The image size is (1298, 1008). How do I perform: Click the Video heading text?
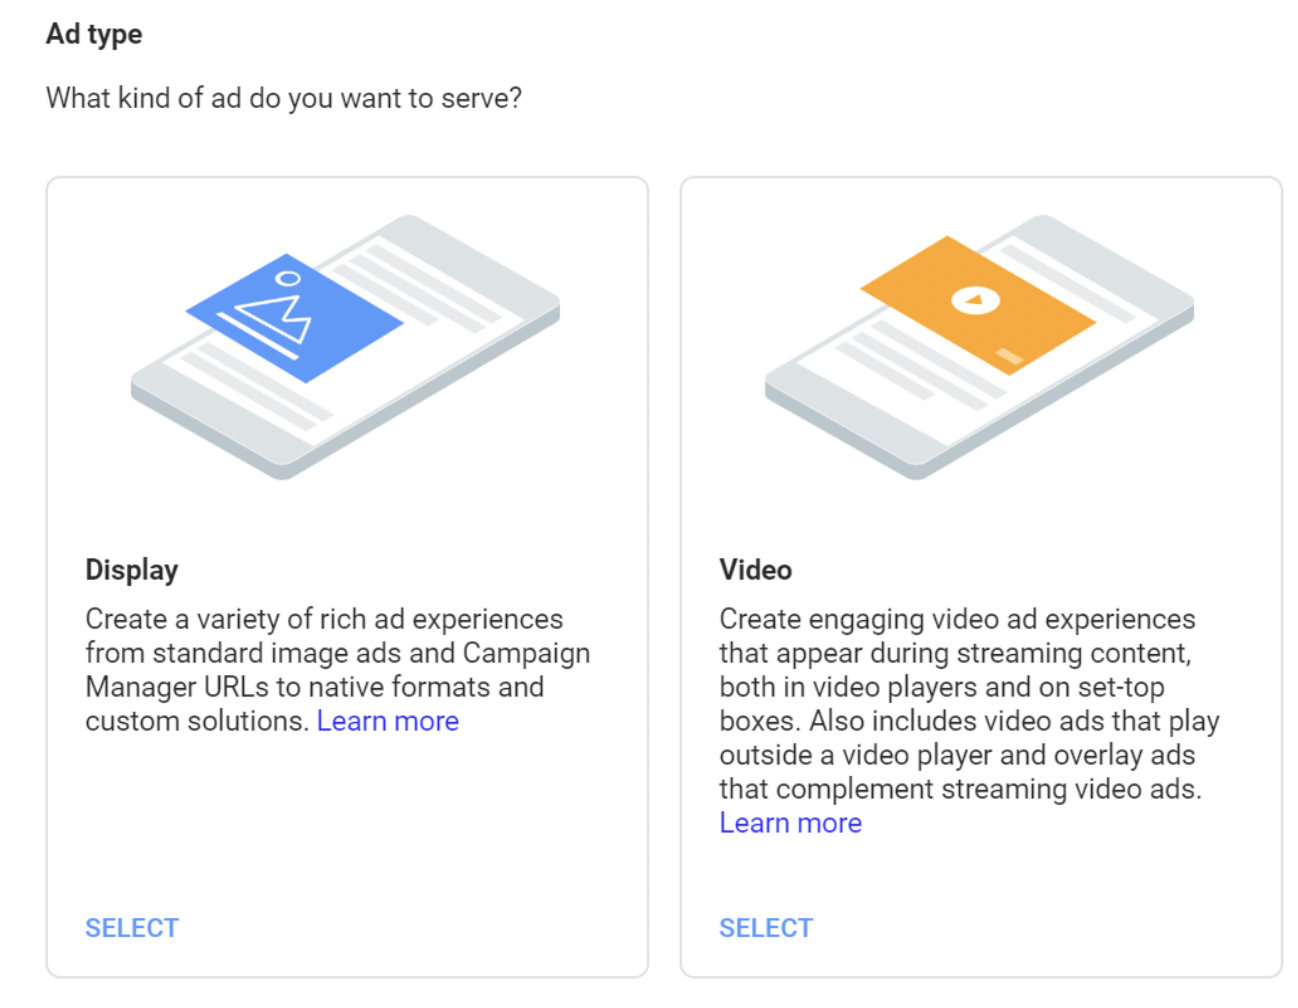[x=755, y=569]
